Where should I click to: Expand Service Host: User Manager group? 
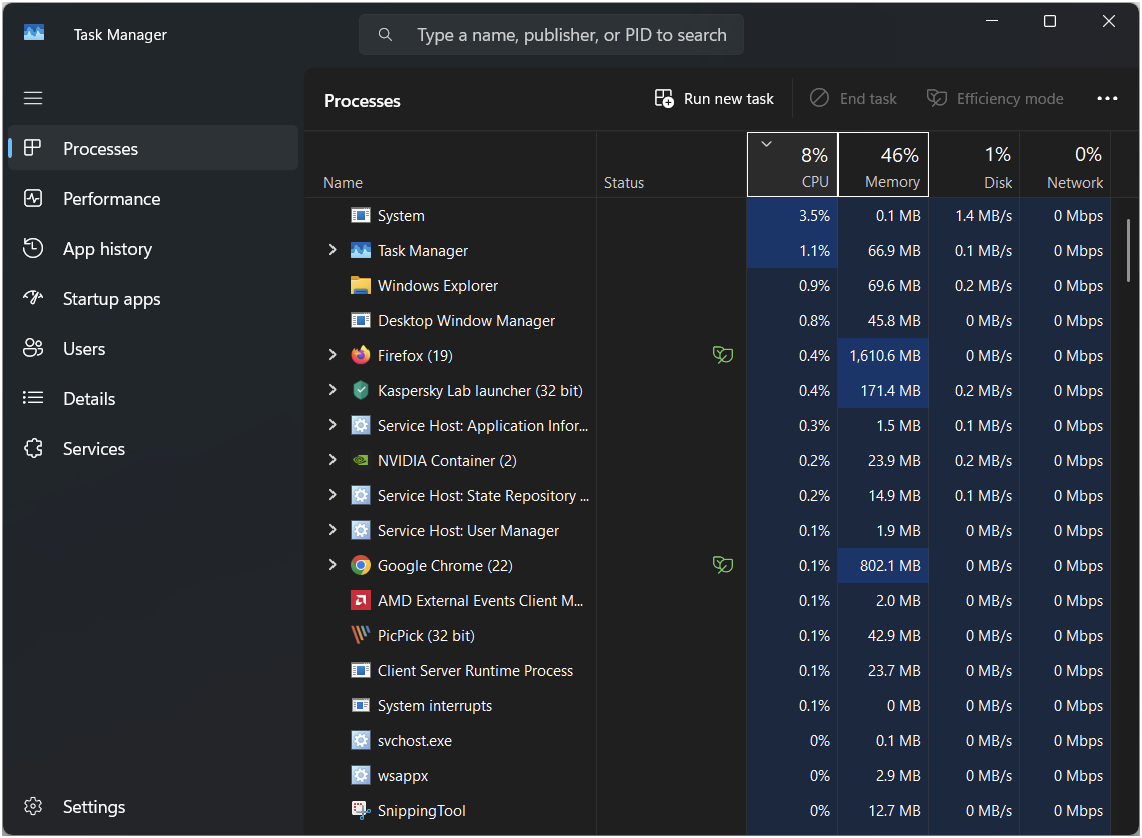pos(333,529)
